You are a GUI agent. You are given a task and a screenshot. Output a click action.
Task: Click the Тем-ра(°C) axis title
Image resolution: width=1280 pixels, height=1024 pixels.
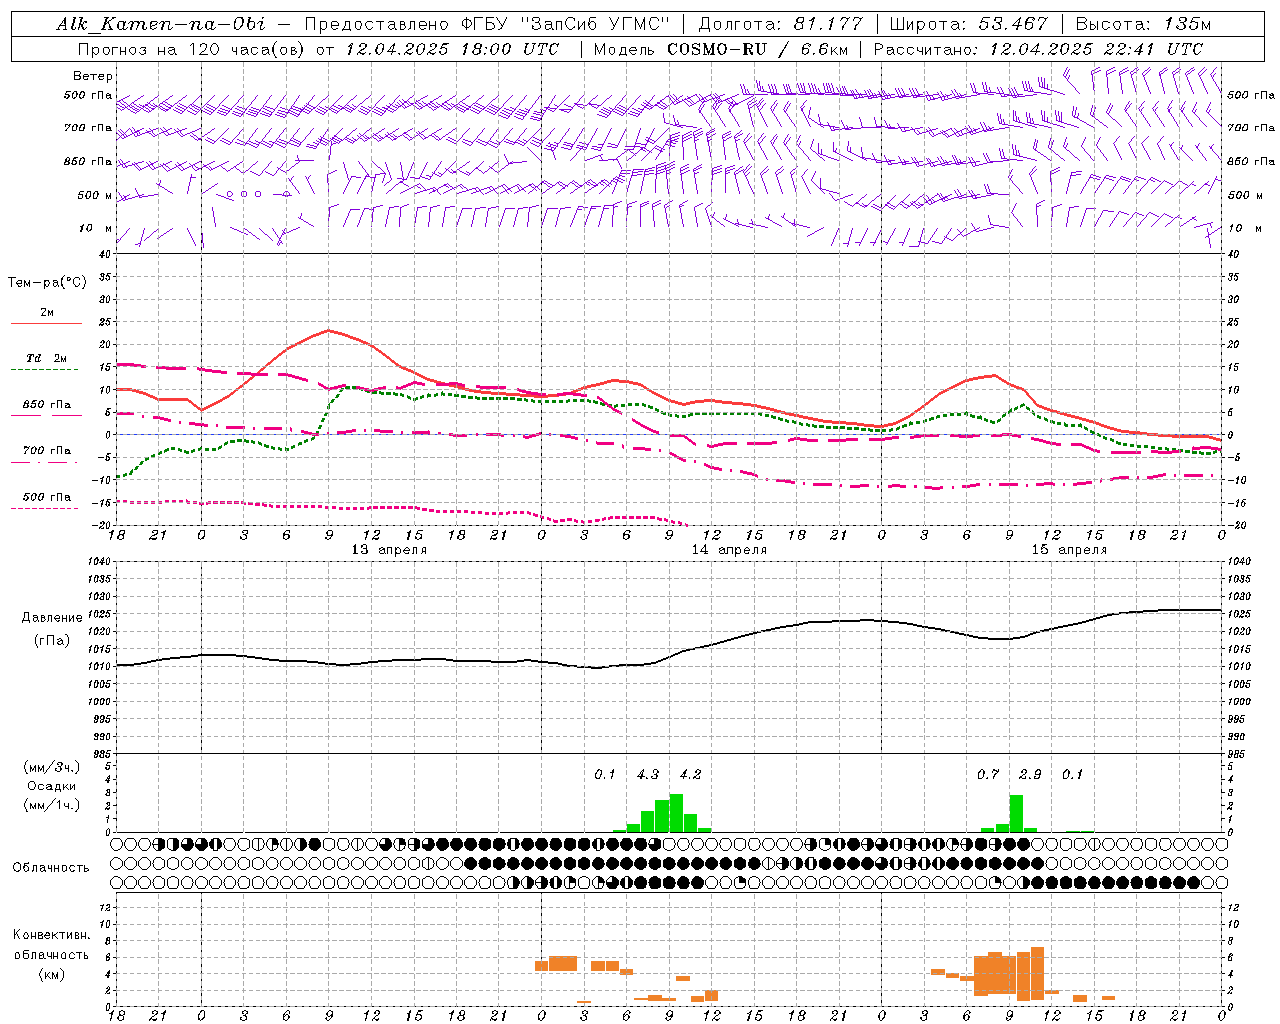coord(47,283)
